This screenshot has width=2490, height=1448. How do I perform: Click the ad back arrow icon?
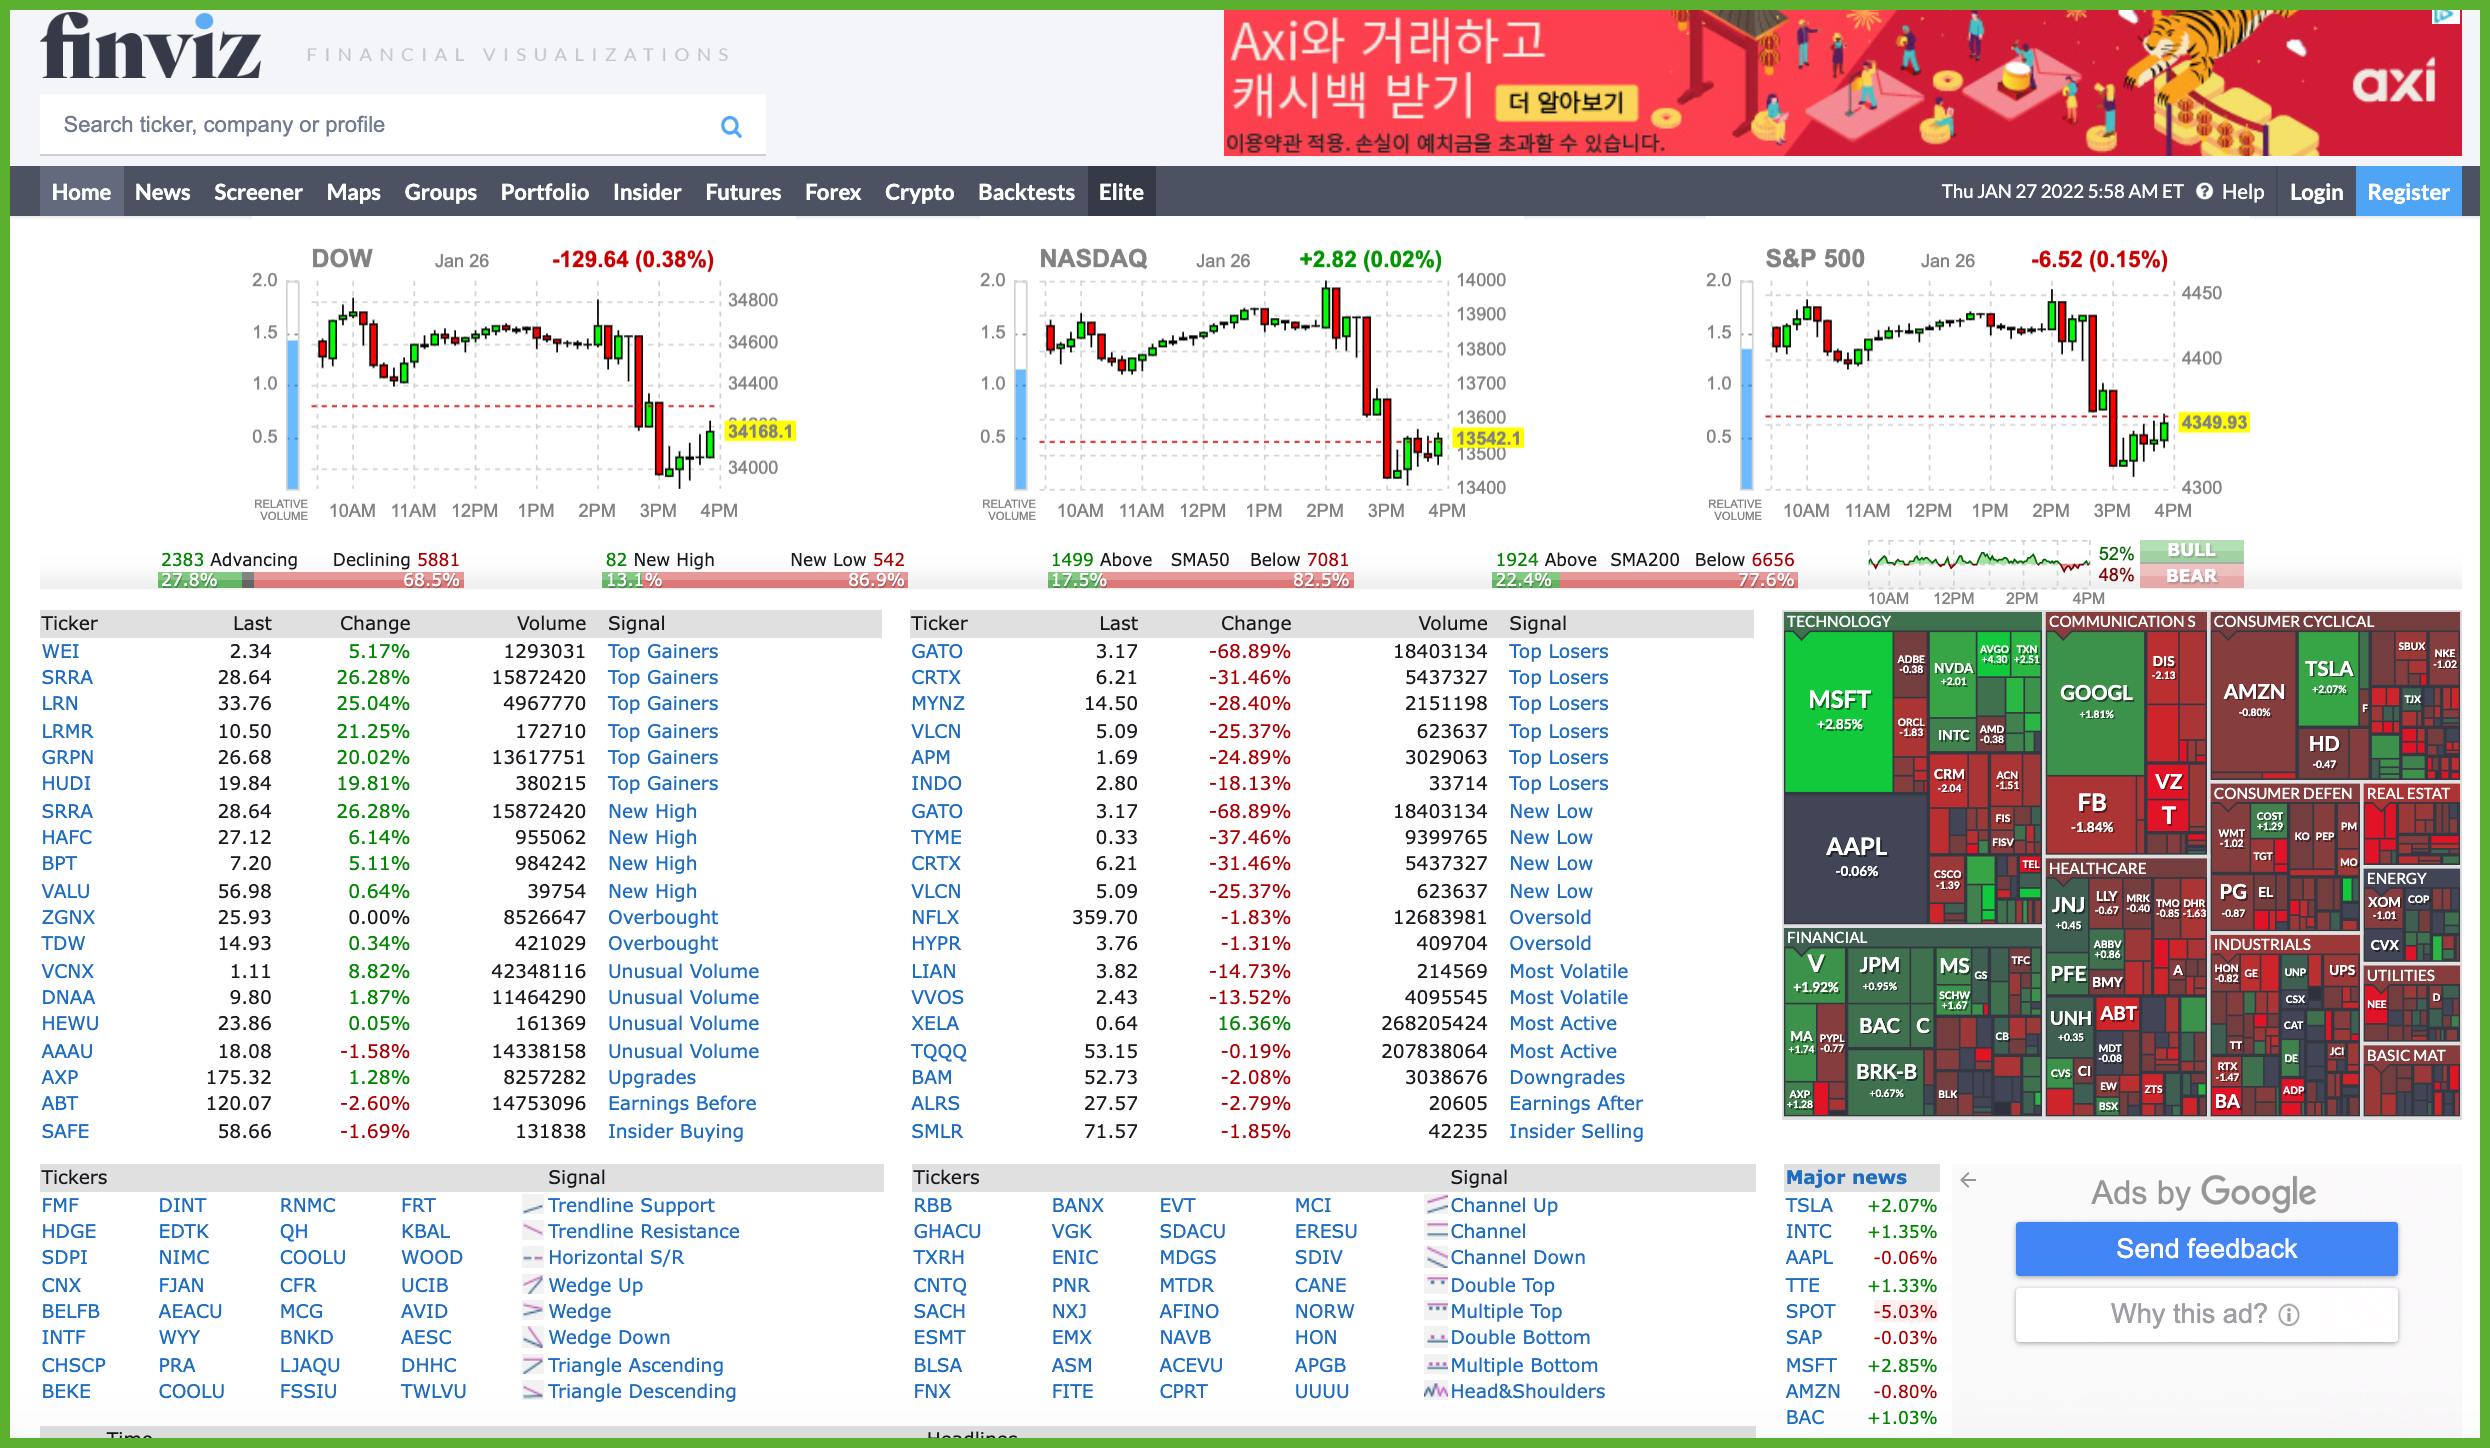[1968, 1180]
